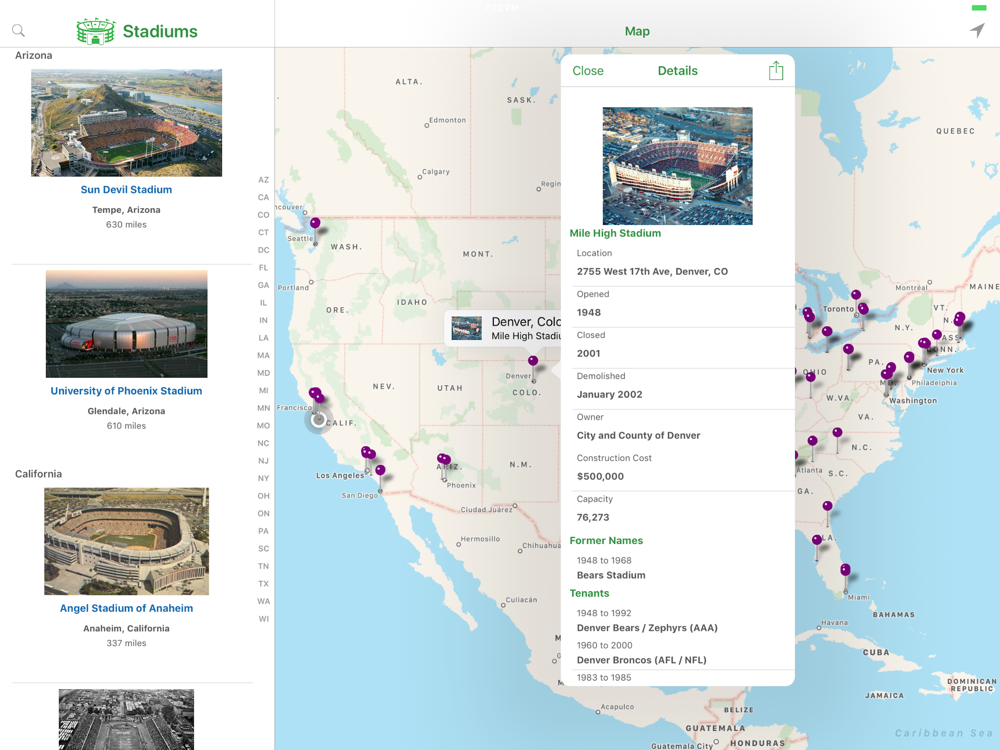Viewport: 1000px width, 750px height.
Task: Jump to CA in the state index
Action: point(263,198)
